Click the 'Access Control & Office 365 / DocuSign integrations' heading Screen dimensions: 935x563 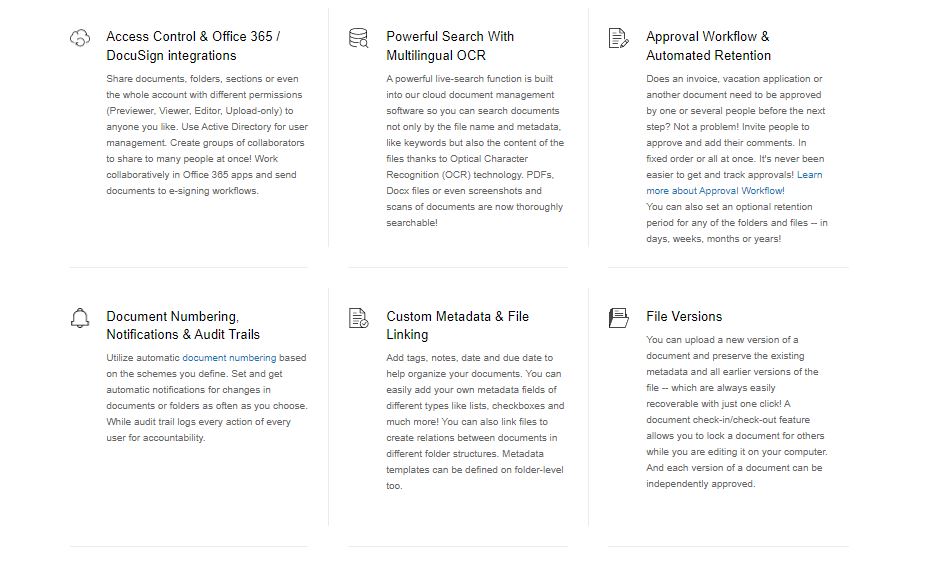[193, 46]
